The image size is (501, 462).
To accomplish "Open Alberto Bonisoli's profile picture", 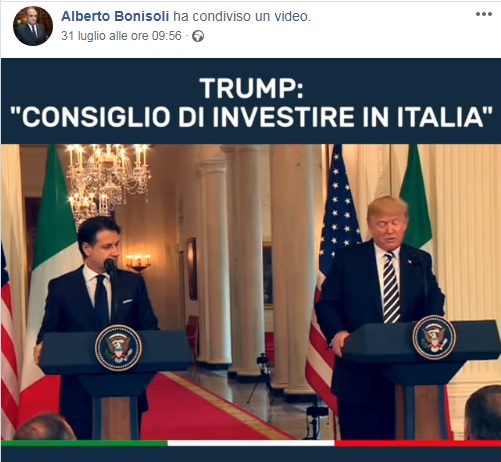I will coord(33,26).
